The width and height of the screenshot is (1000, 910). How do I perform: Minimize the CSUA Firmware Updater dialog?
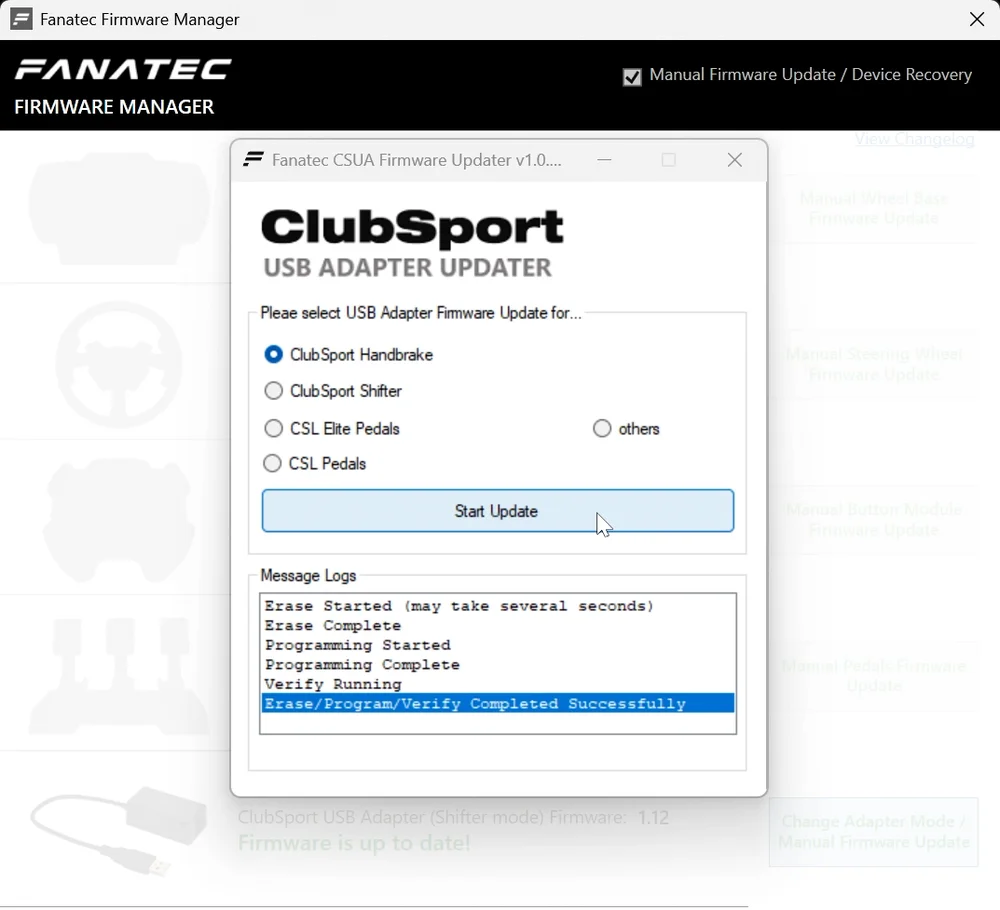tap(604, 160)
